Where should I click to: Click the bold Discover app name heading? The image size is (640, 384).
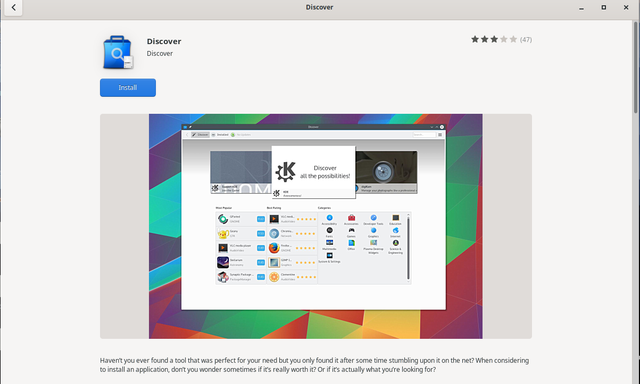coord(164,41)
